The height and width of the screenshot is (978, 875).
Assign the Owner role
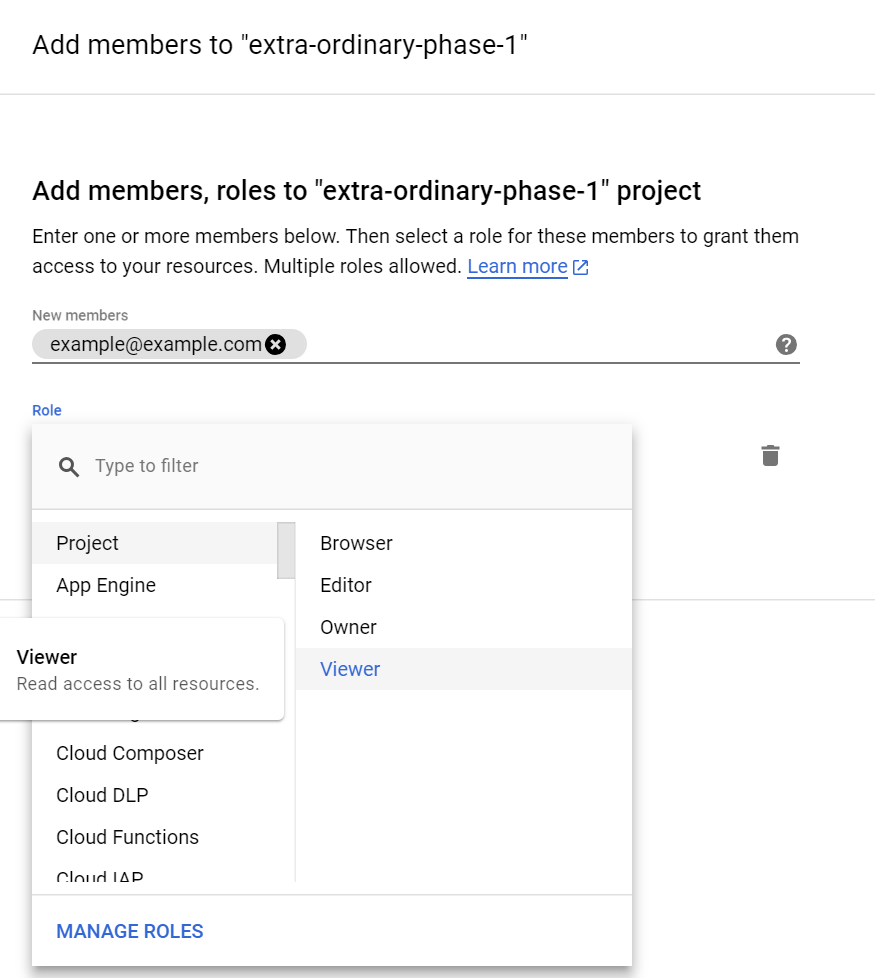coord(348,627)
